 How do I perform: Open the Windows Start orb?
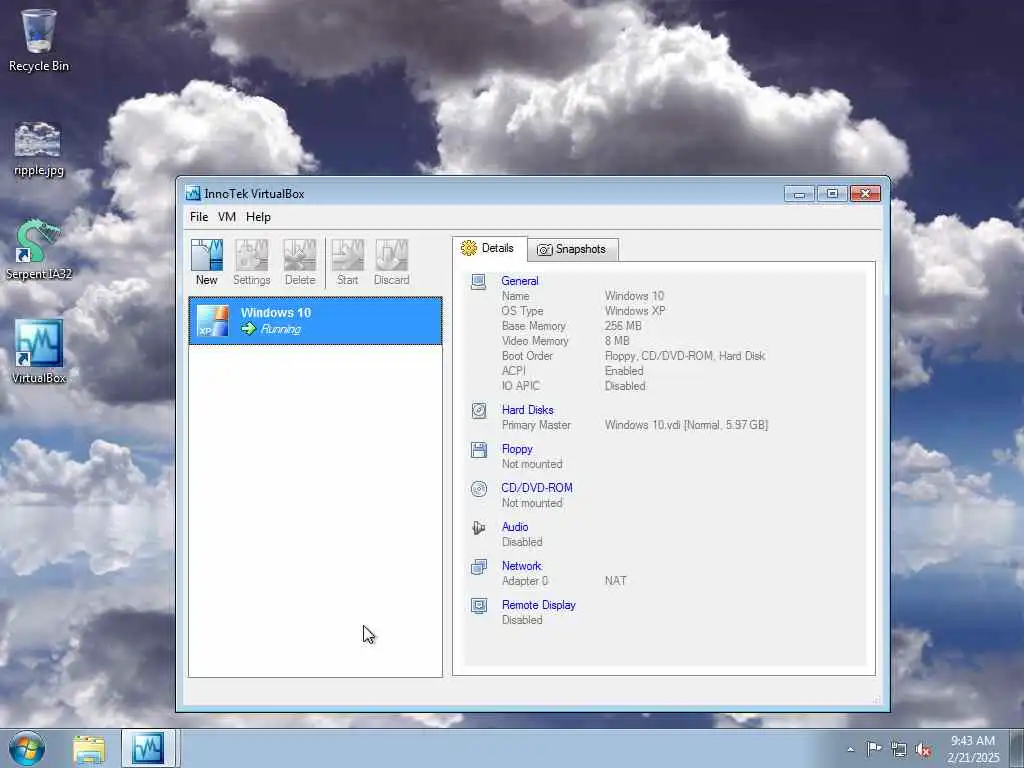pos(27,748)
